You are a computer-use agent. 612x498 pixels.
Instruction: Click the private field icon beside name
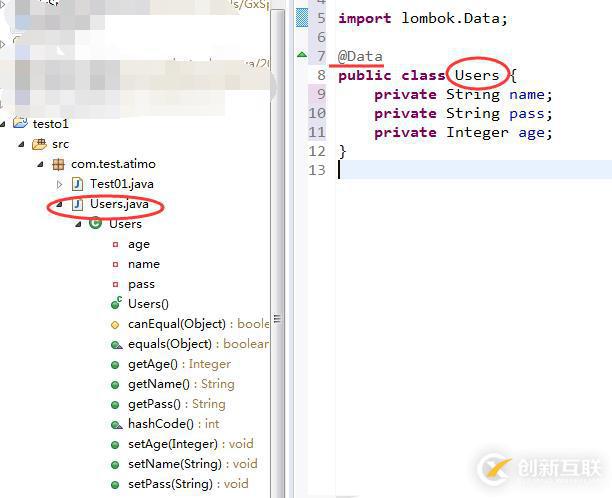115,265
